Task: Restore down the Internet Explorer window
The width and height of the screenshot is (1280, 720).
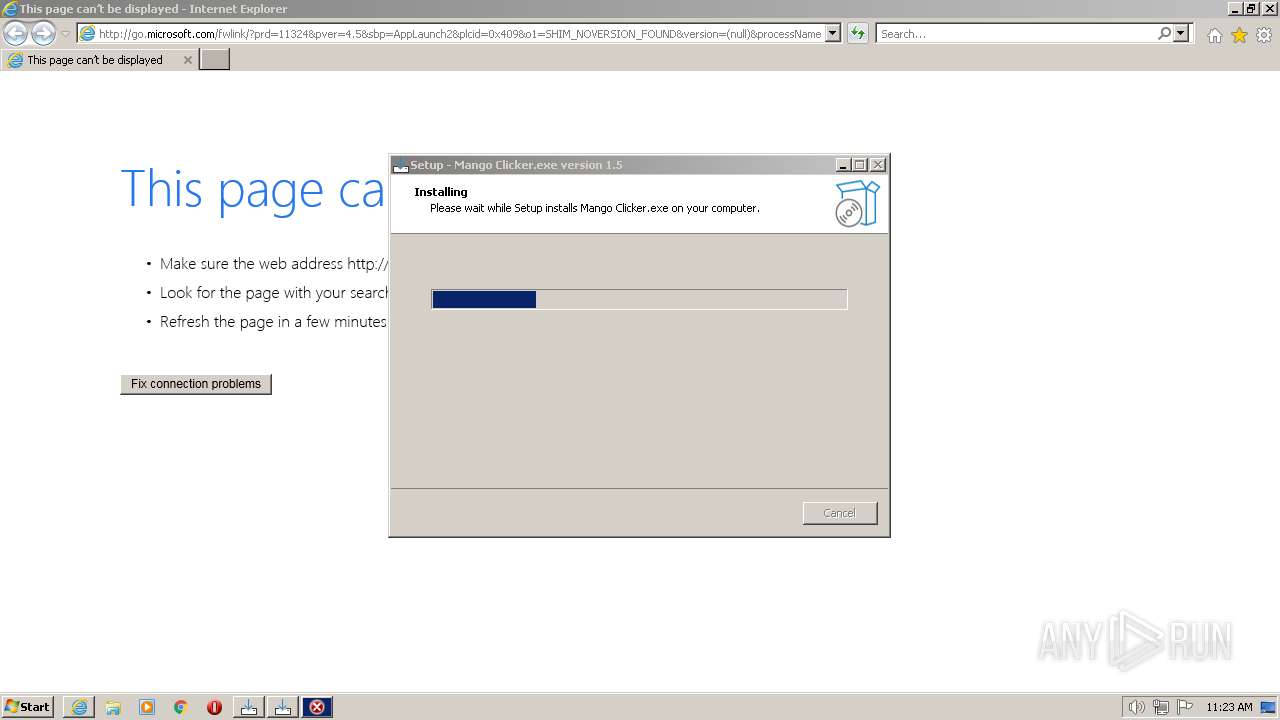Action: point(1251,9)
